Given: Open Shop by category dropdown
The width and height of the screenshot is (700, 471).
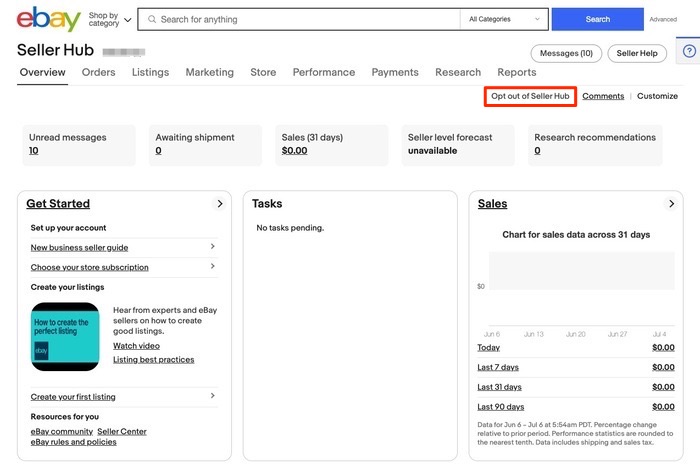Looking at the screenshot, I should point(110,19).
